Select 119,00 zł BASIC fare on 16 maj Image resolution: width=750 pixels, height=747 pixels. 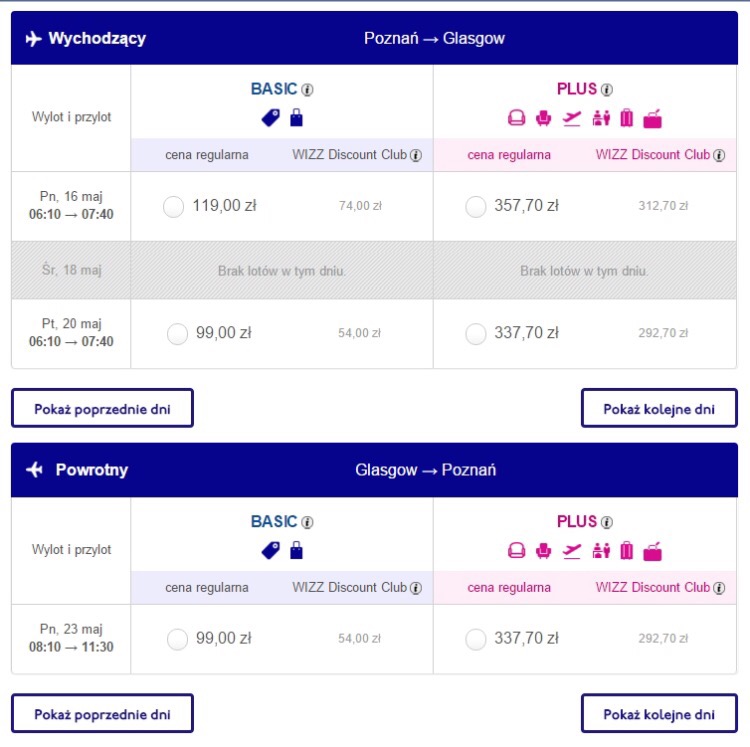(173, 207)
